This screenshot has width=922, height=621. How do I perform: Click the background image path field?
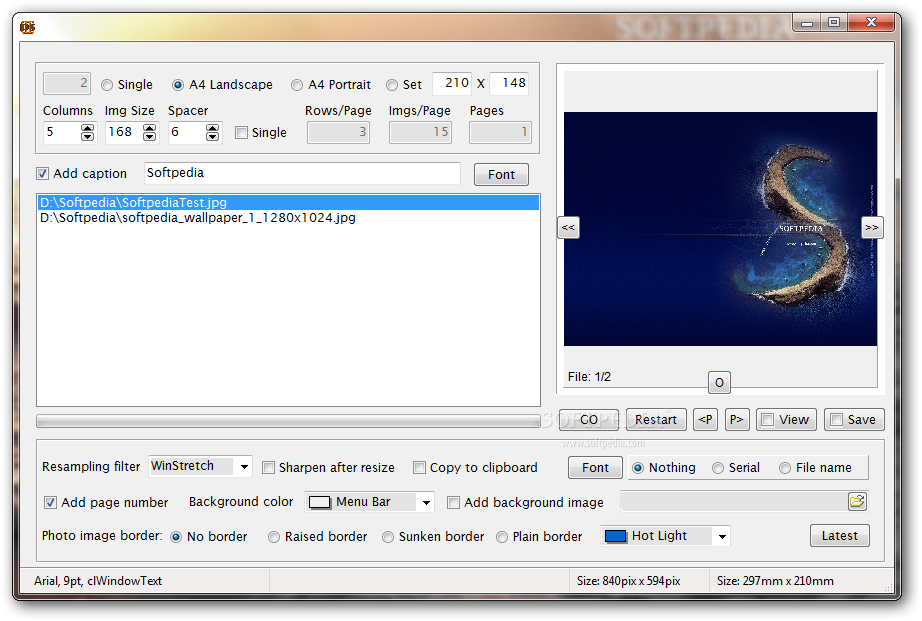tap(734, 502)
